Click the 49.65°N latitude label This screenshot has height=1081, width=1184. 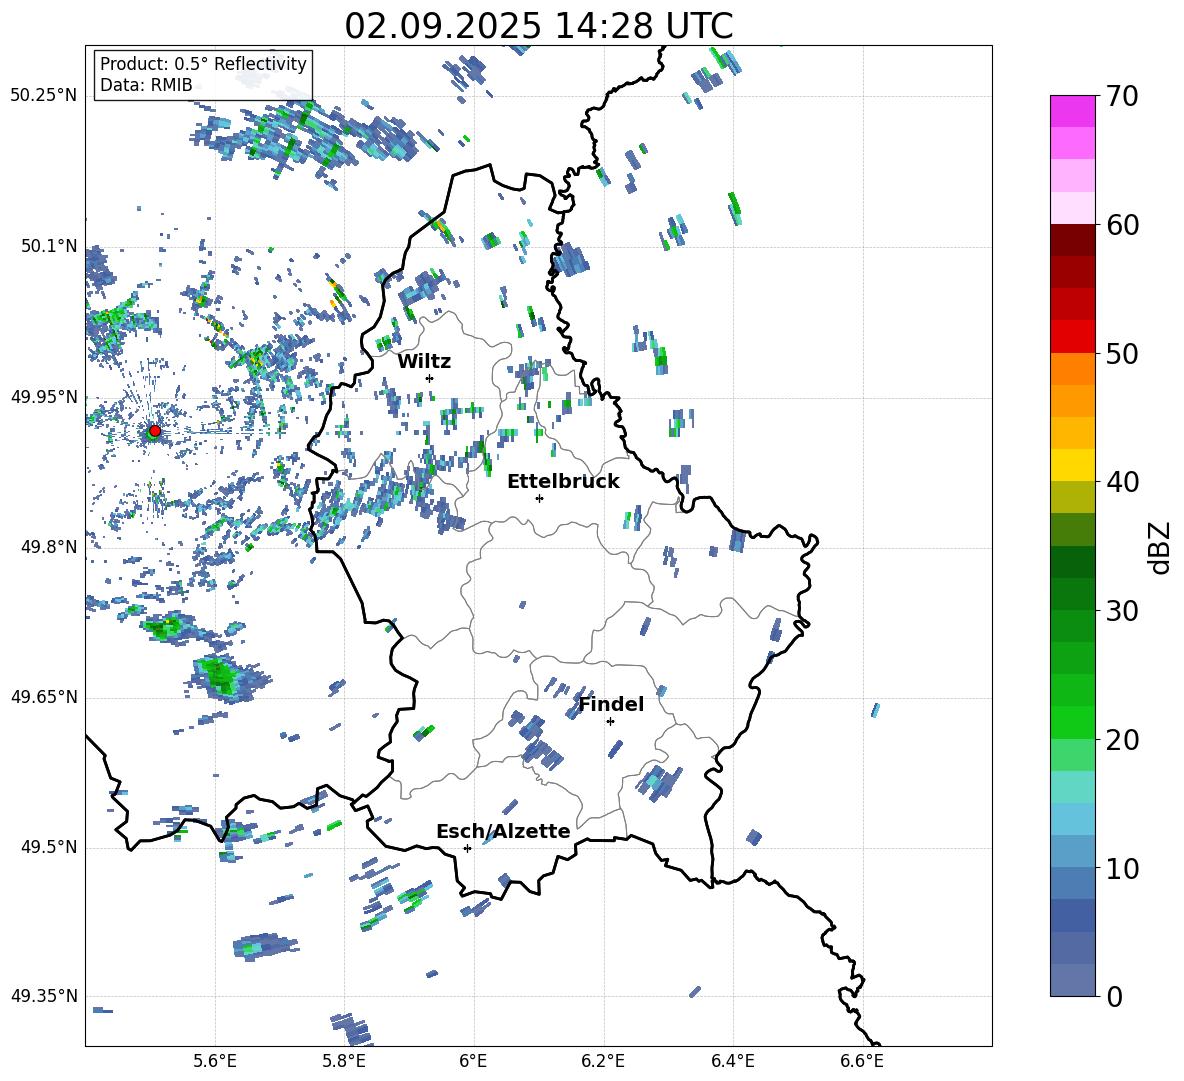point(44,697)
